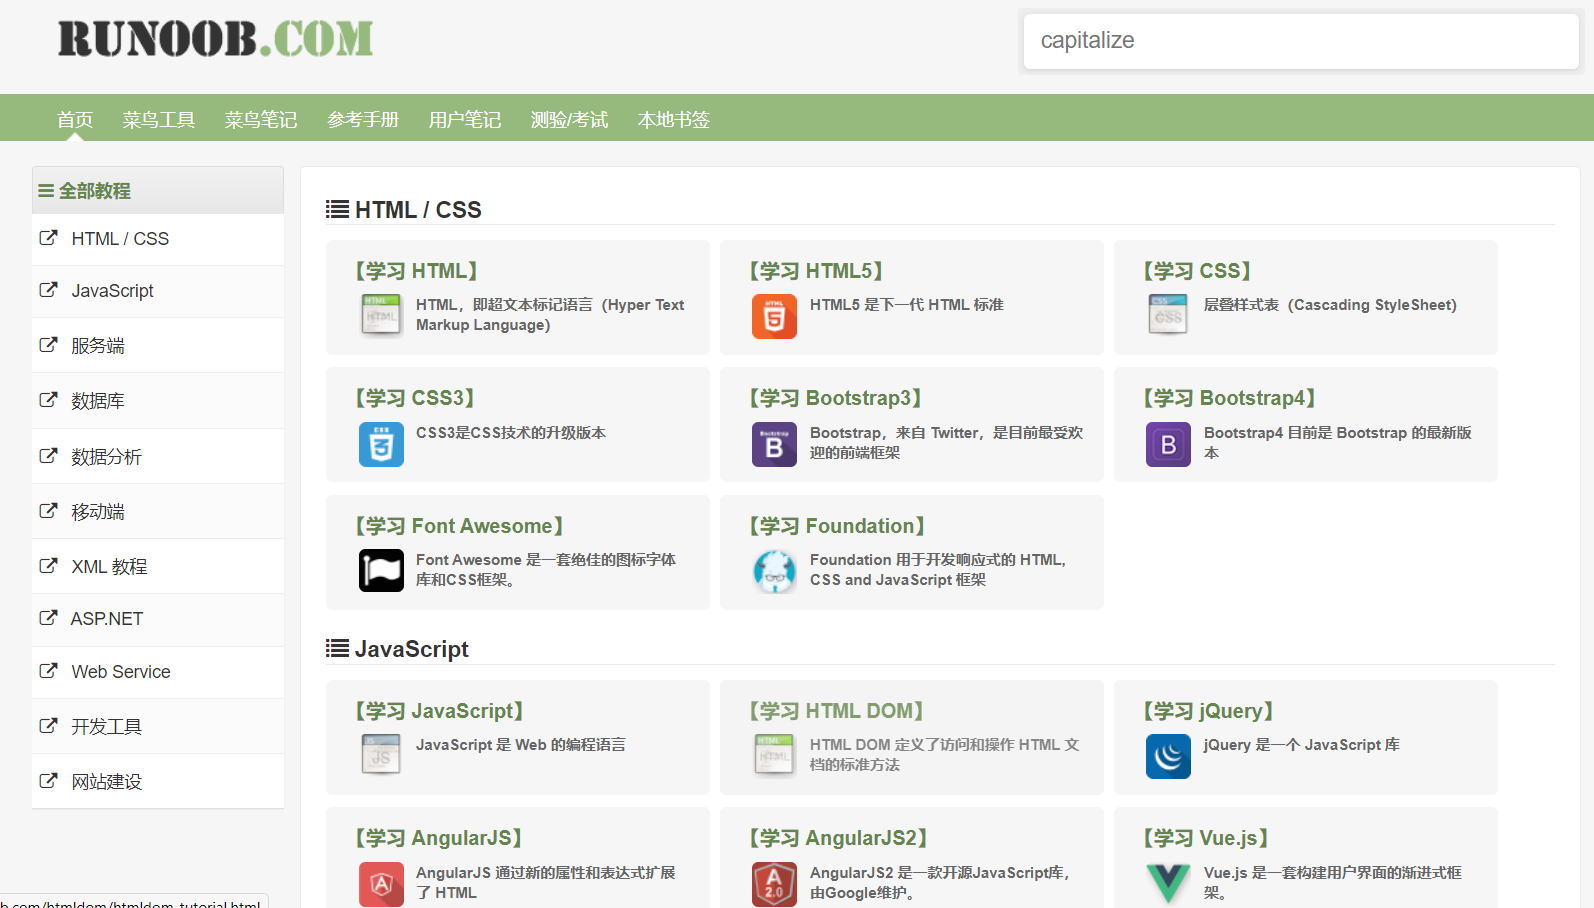Screen dimensions: 1594x908
Task: Select 全部教程 sidebar header
Action: [x=158, y=190]
